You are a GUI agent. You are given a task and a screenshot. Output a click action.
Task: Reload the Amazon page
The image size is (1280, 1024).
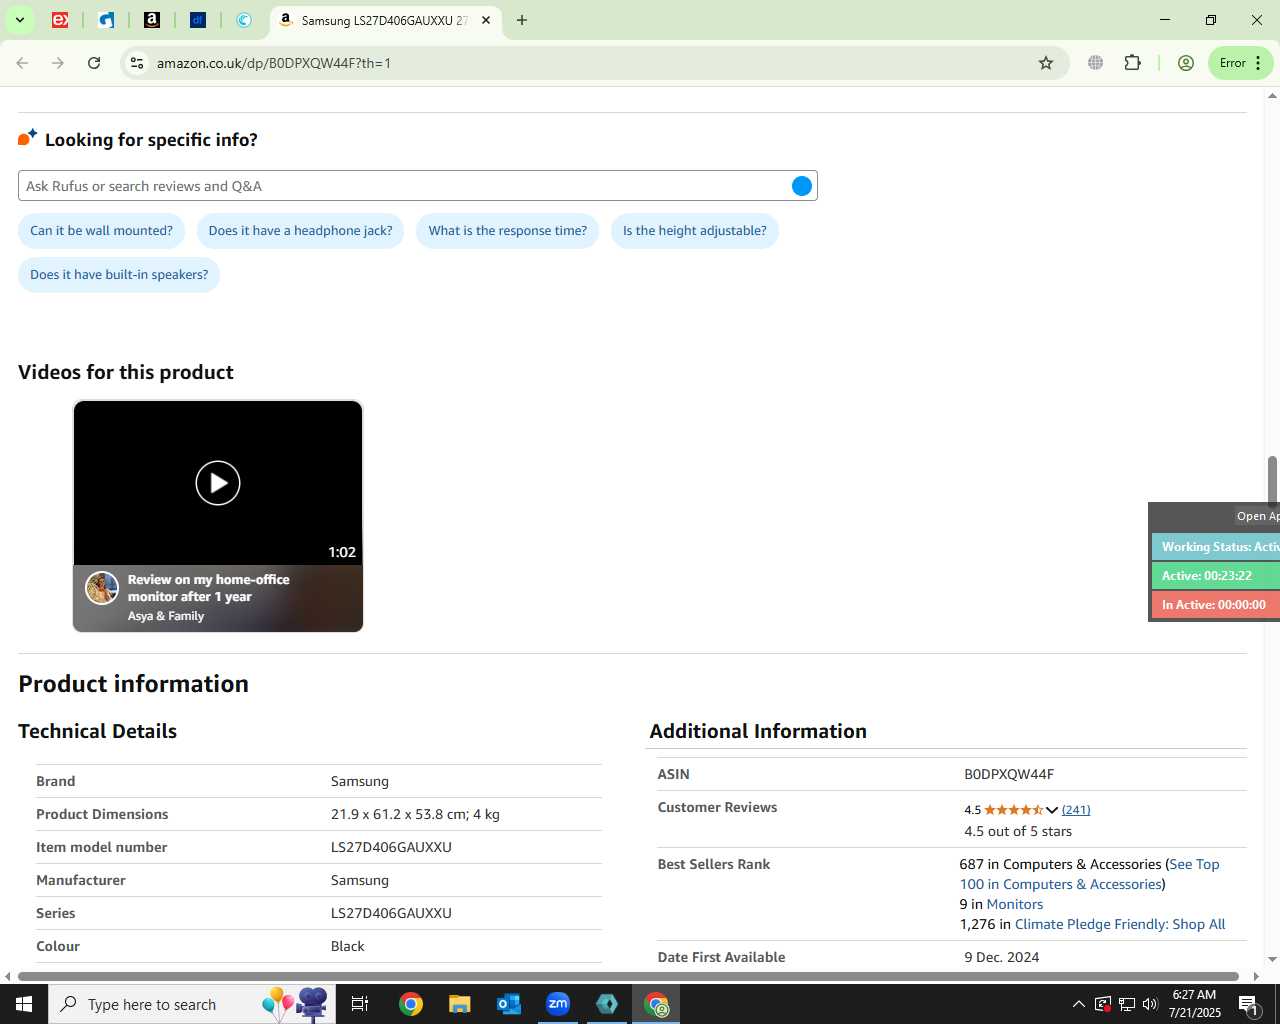pyautogui.click(x=94, y=63)
